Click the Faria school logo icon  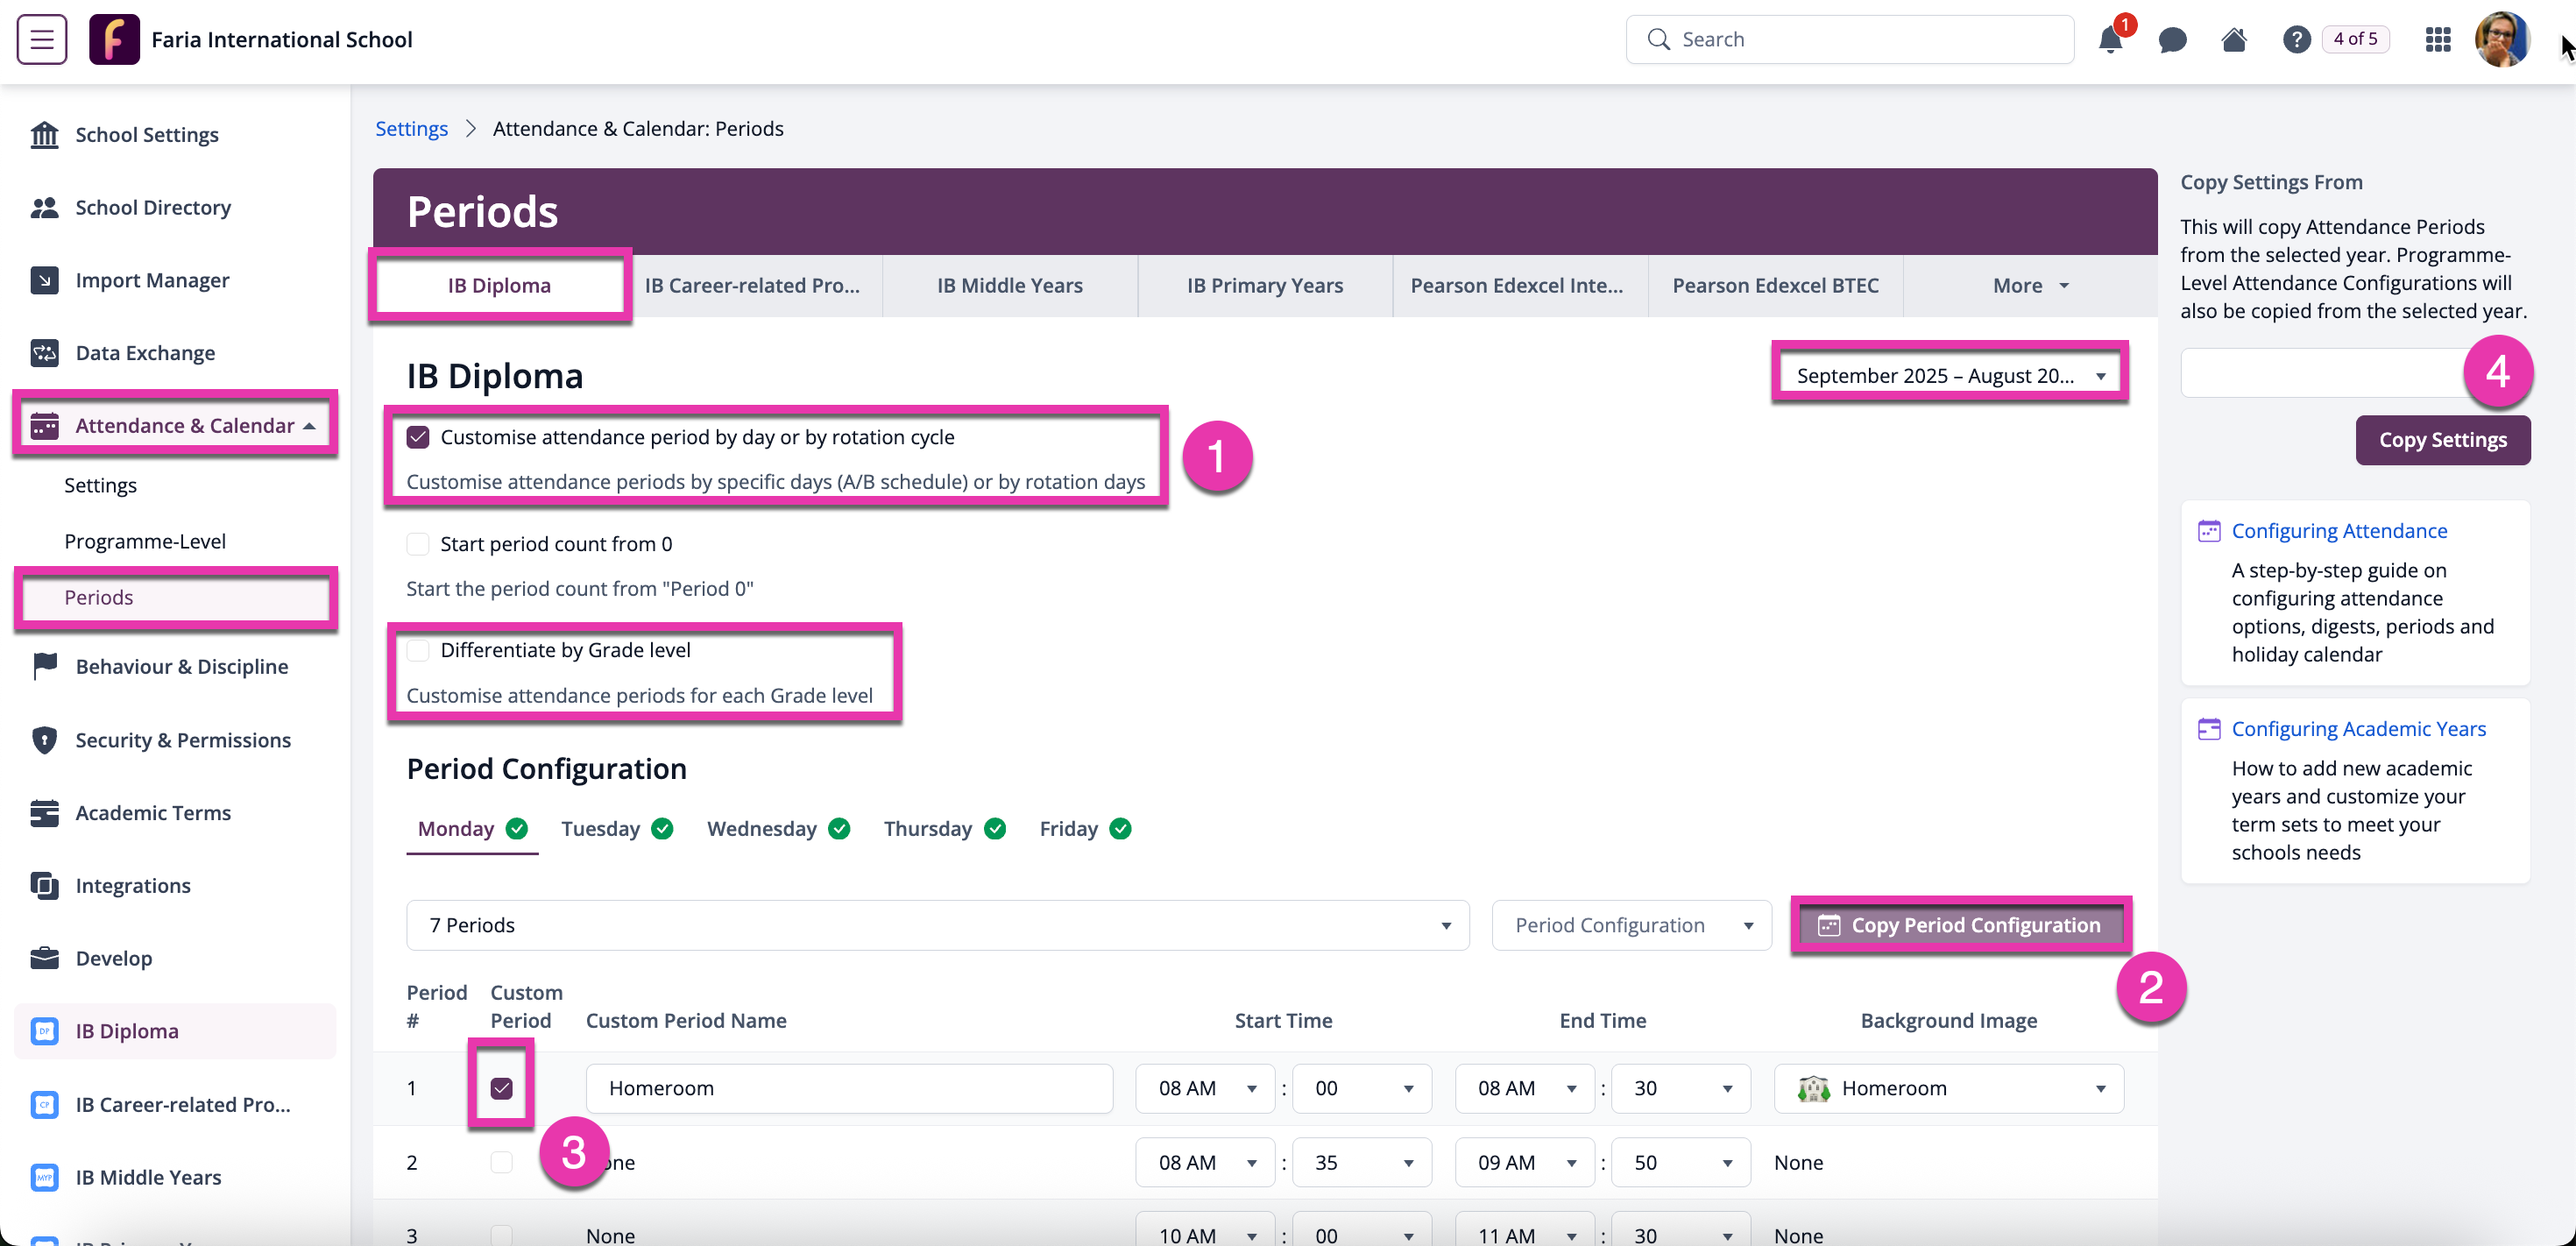(x=114, y=39)
